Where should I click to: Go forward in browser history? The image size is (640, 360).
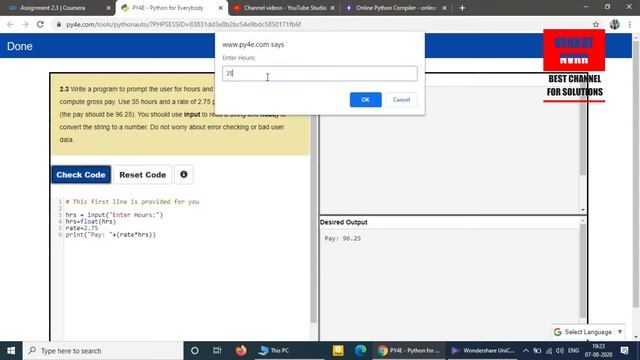point(25,24)
